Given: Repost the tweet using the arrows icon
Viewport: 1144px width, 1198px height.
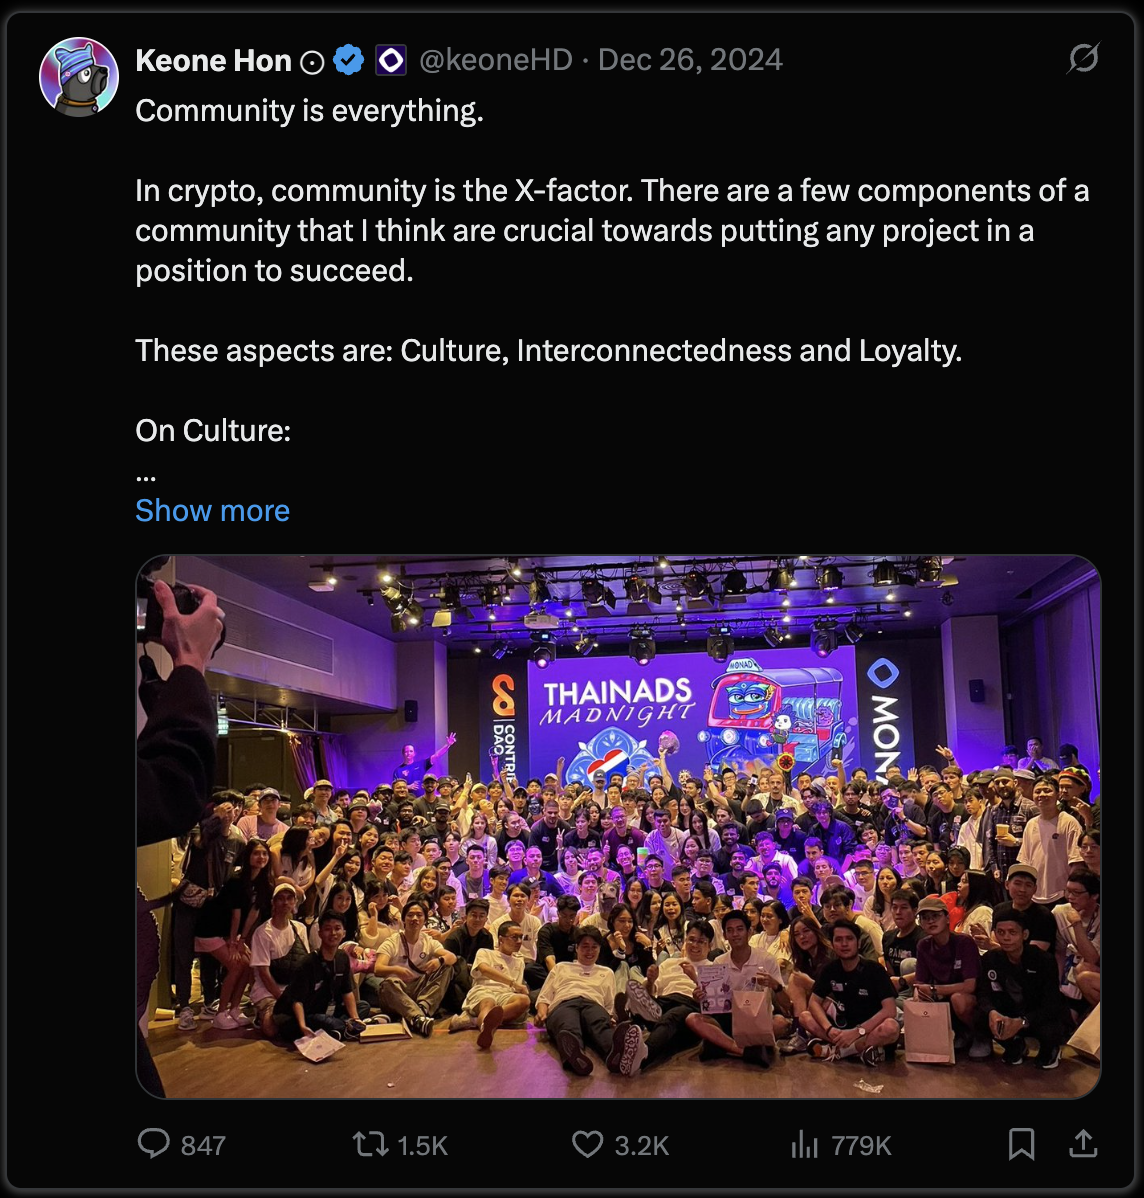Looking at the screenshot, I should (x=370, y=1144).
